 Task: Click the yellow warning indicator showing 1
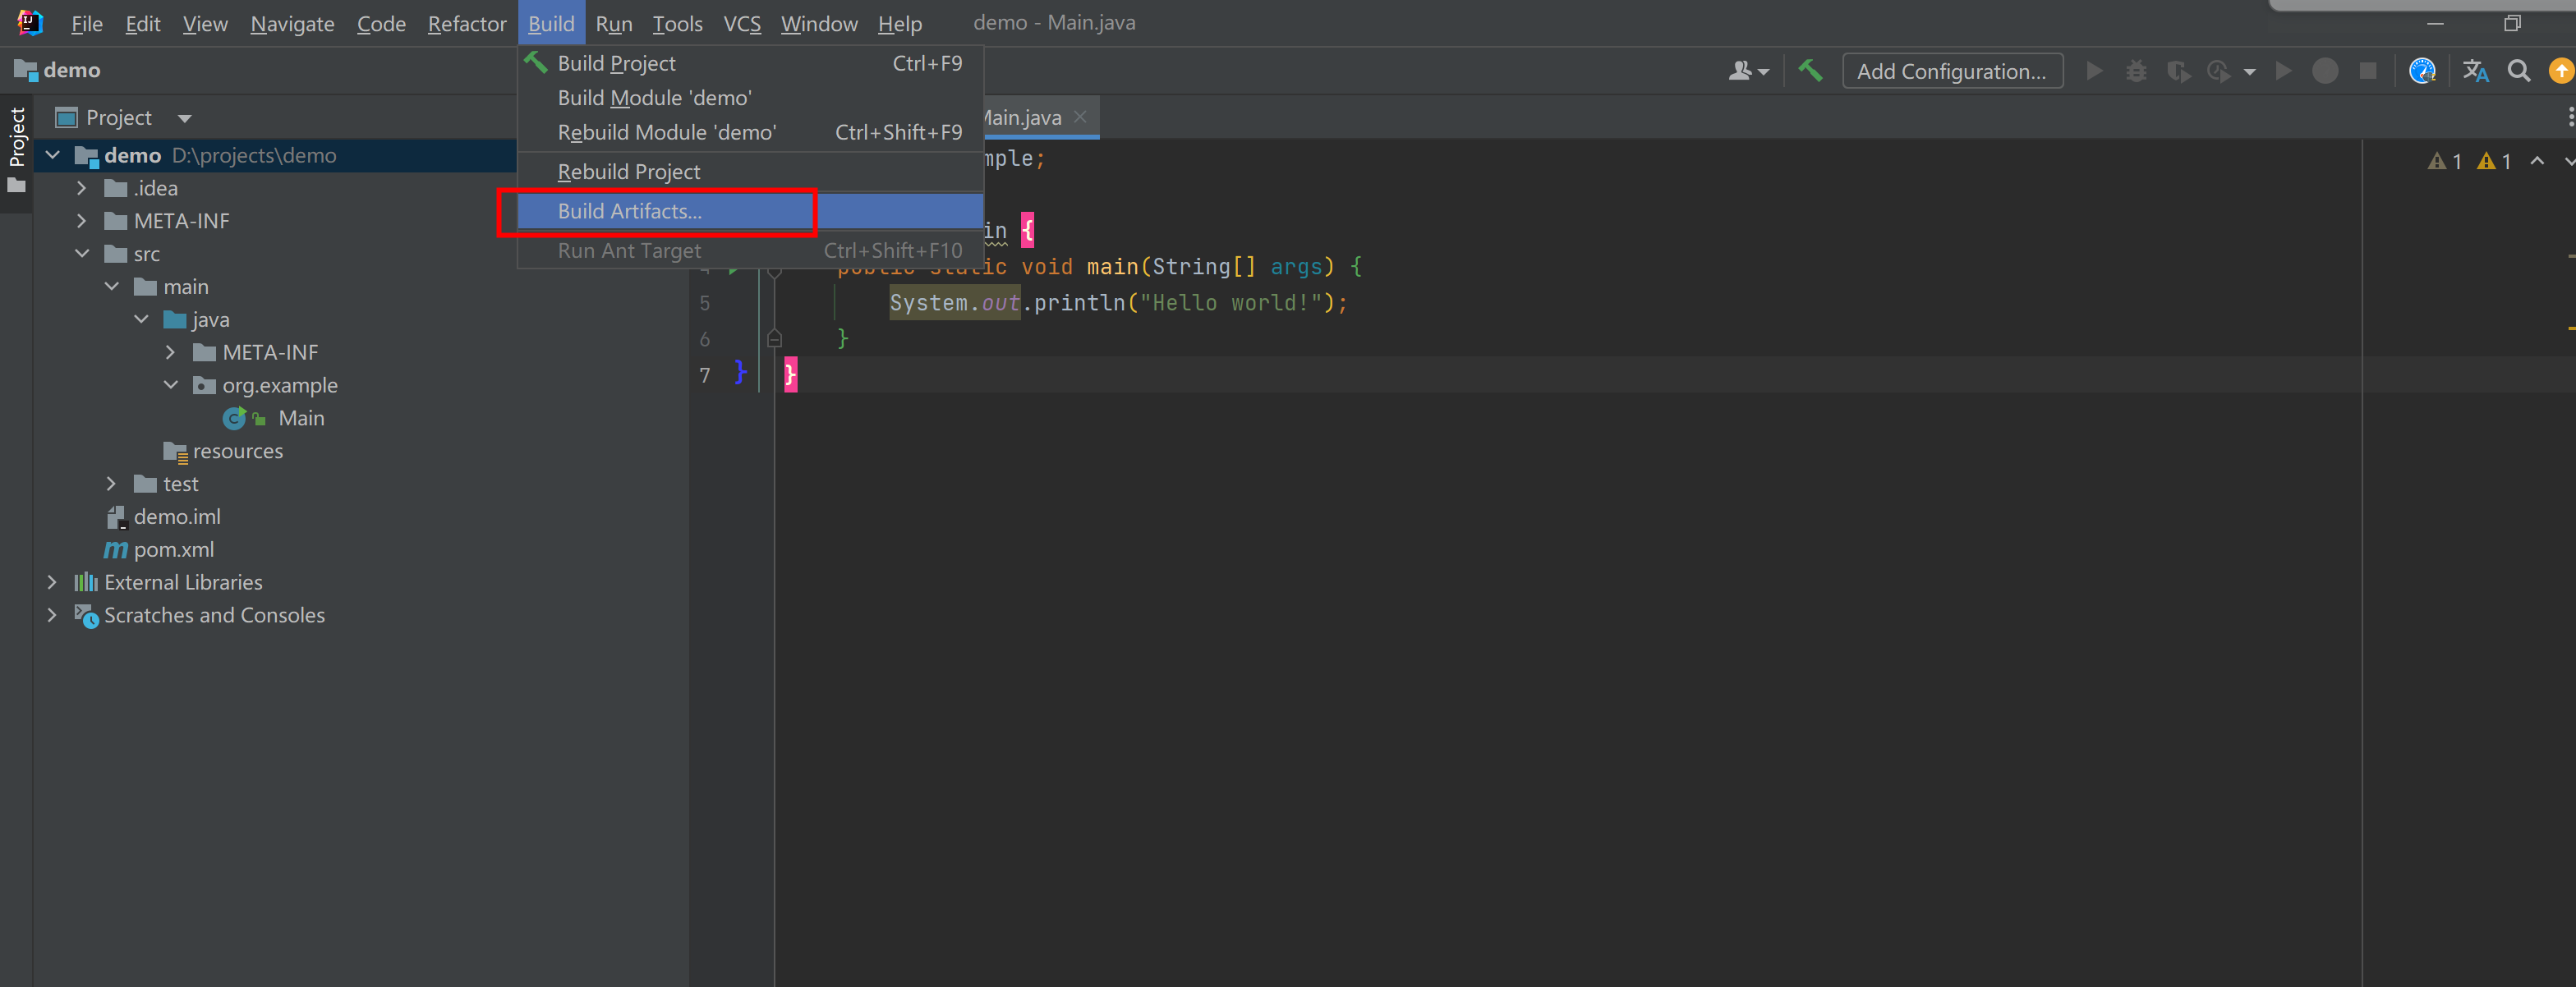click(x=2494, y=161)
